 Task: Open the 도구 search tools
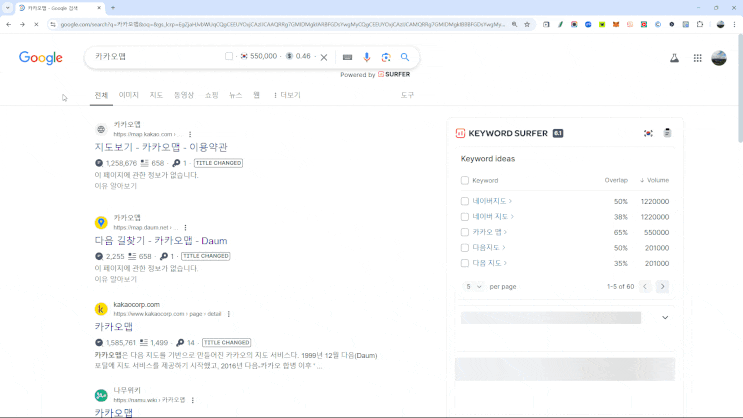407,95
